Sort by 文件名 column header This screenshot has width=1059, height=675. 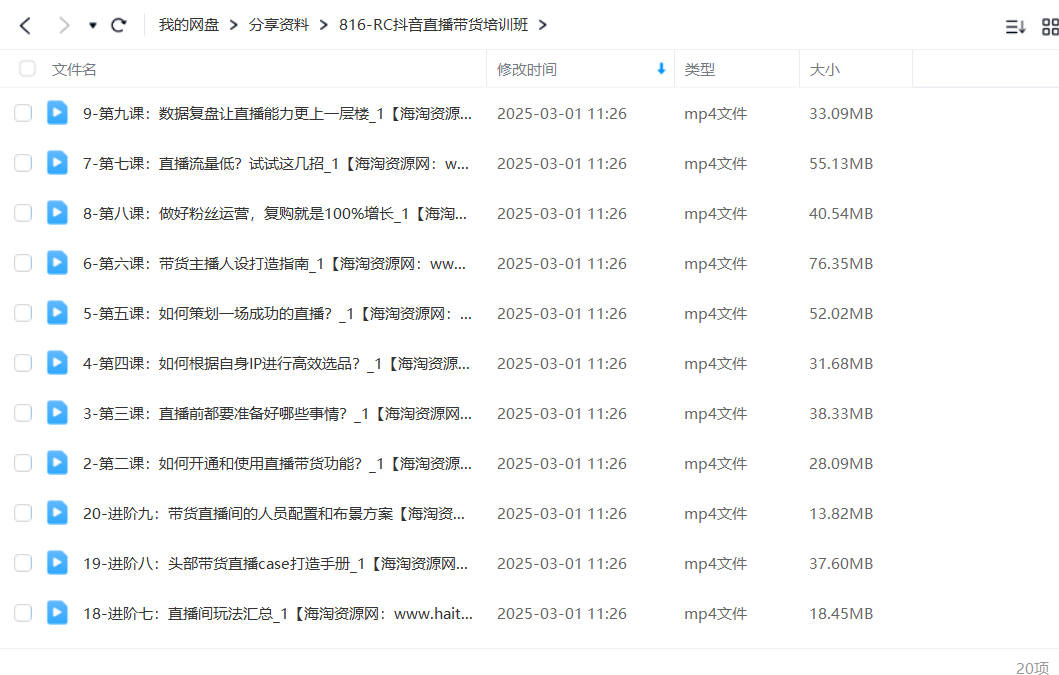(x=74, y=70)
